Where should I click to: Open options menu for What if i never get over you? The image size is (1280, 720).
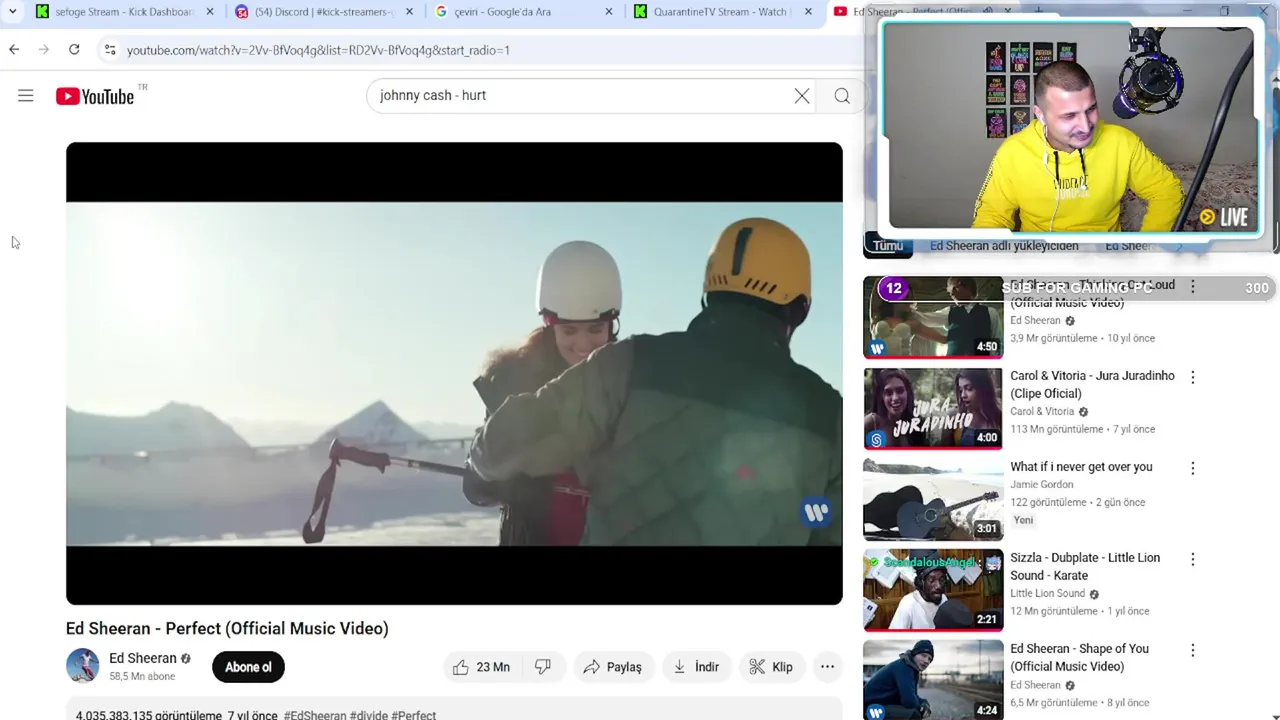[1192, 468]
